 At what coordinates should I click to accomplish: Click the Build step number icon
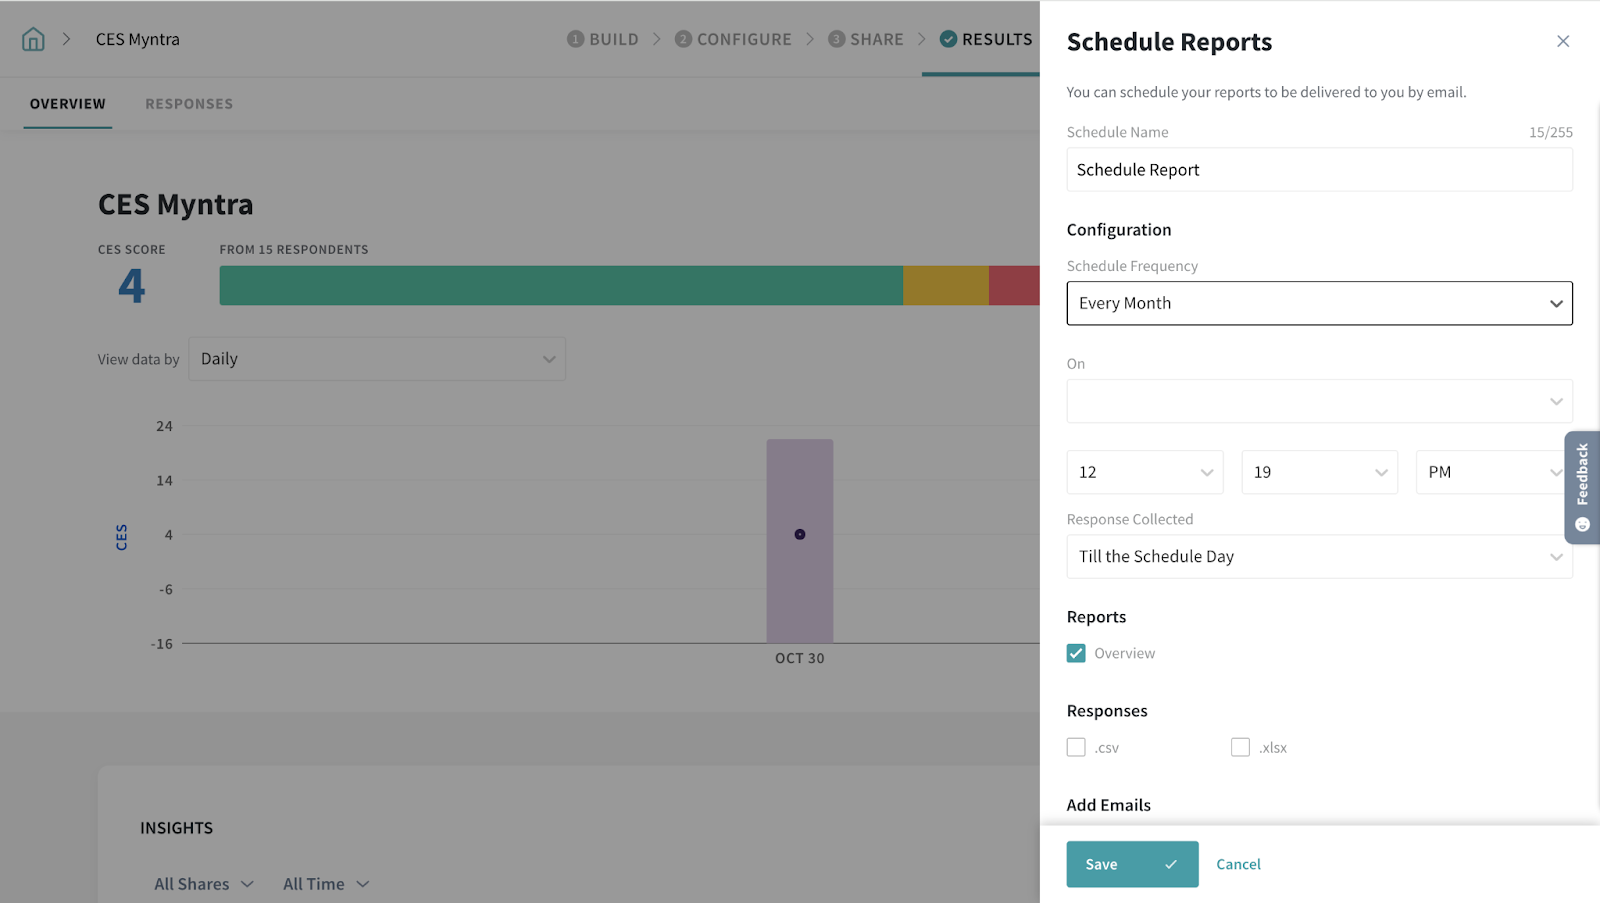point(575,39)
